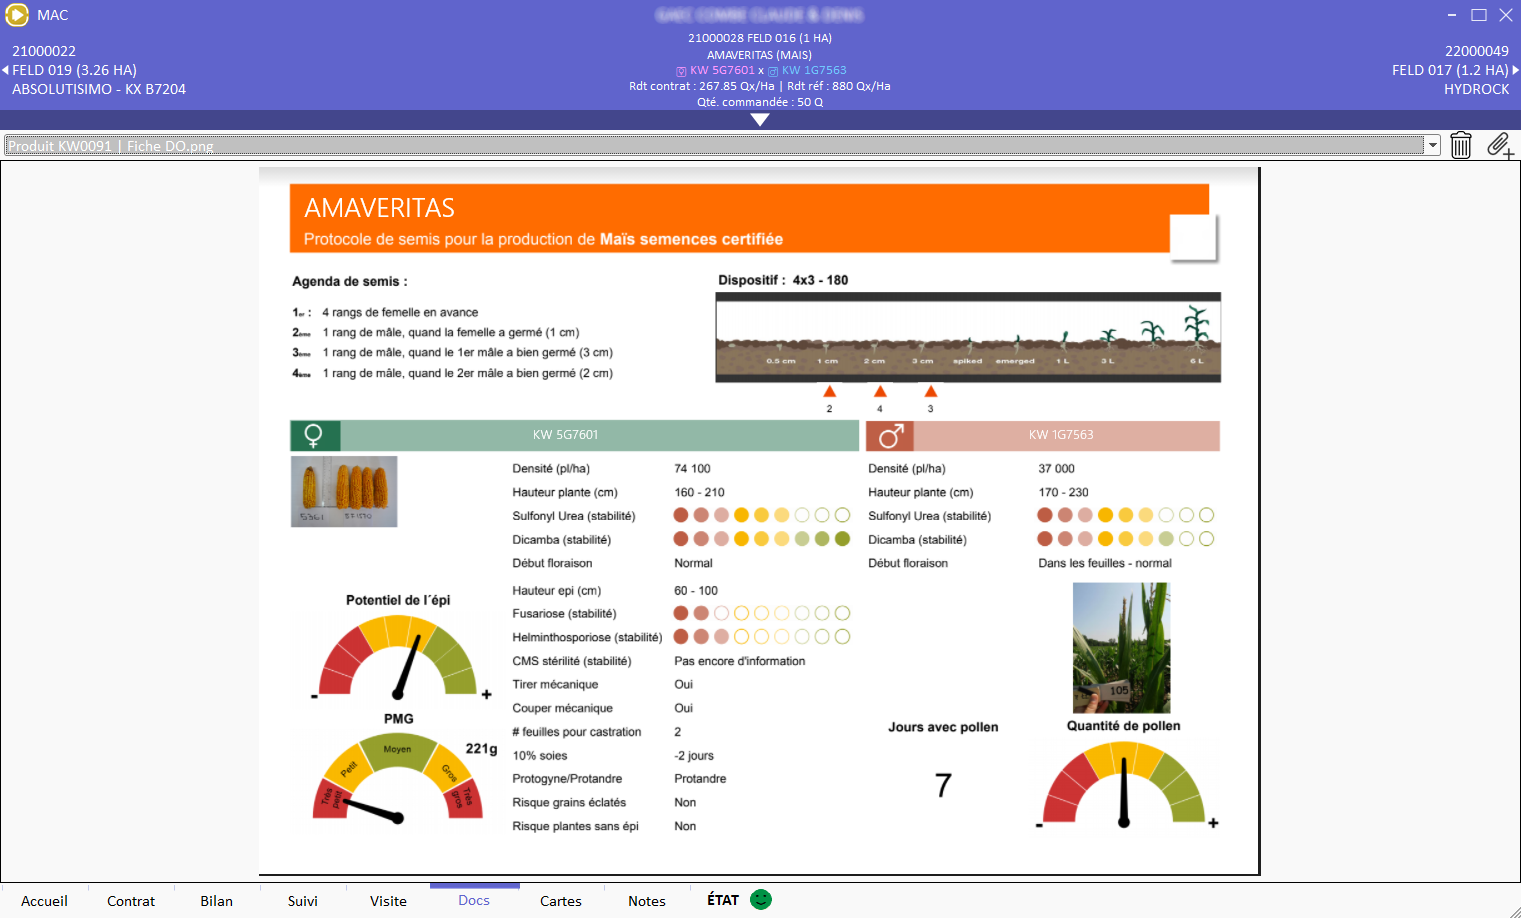Click the Pas encore d'information value
Viewport: 1521px width, 918px height.
(x=739, y=661)
